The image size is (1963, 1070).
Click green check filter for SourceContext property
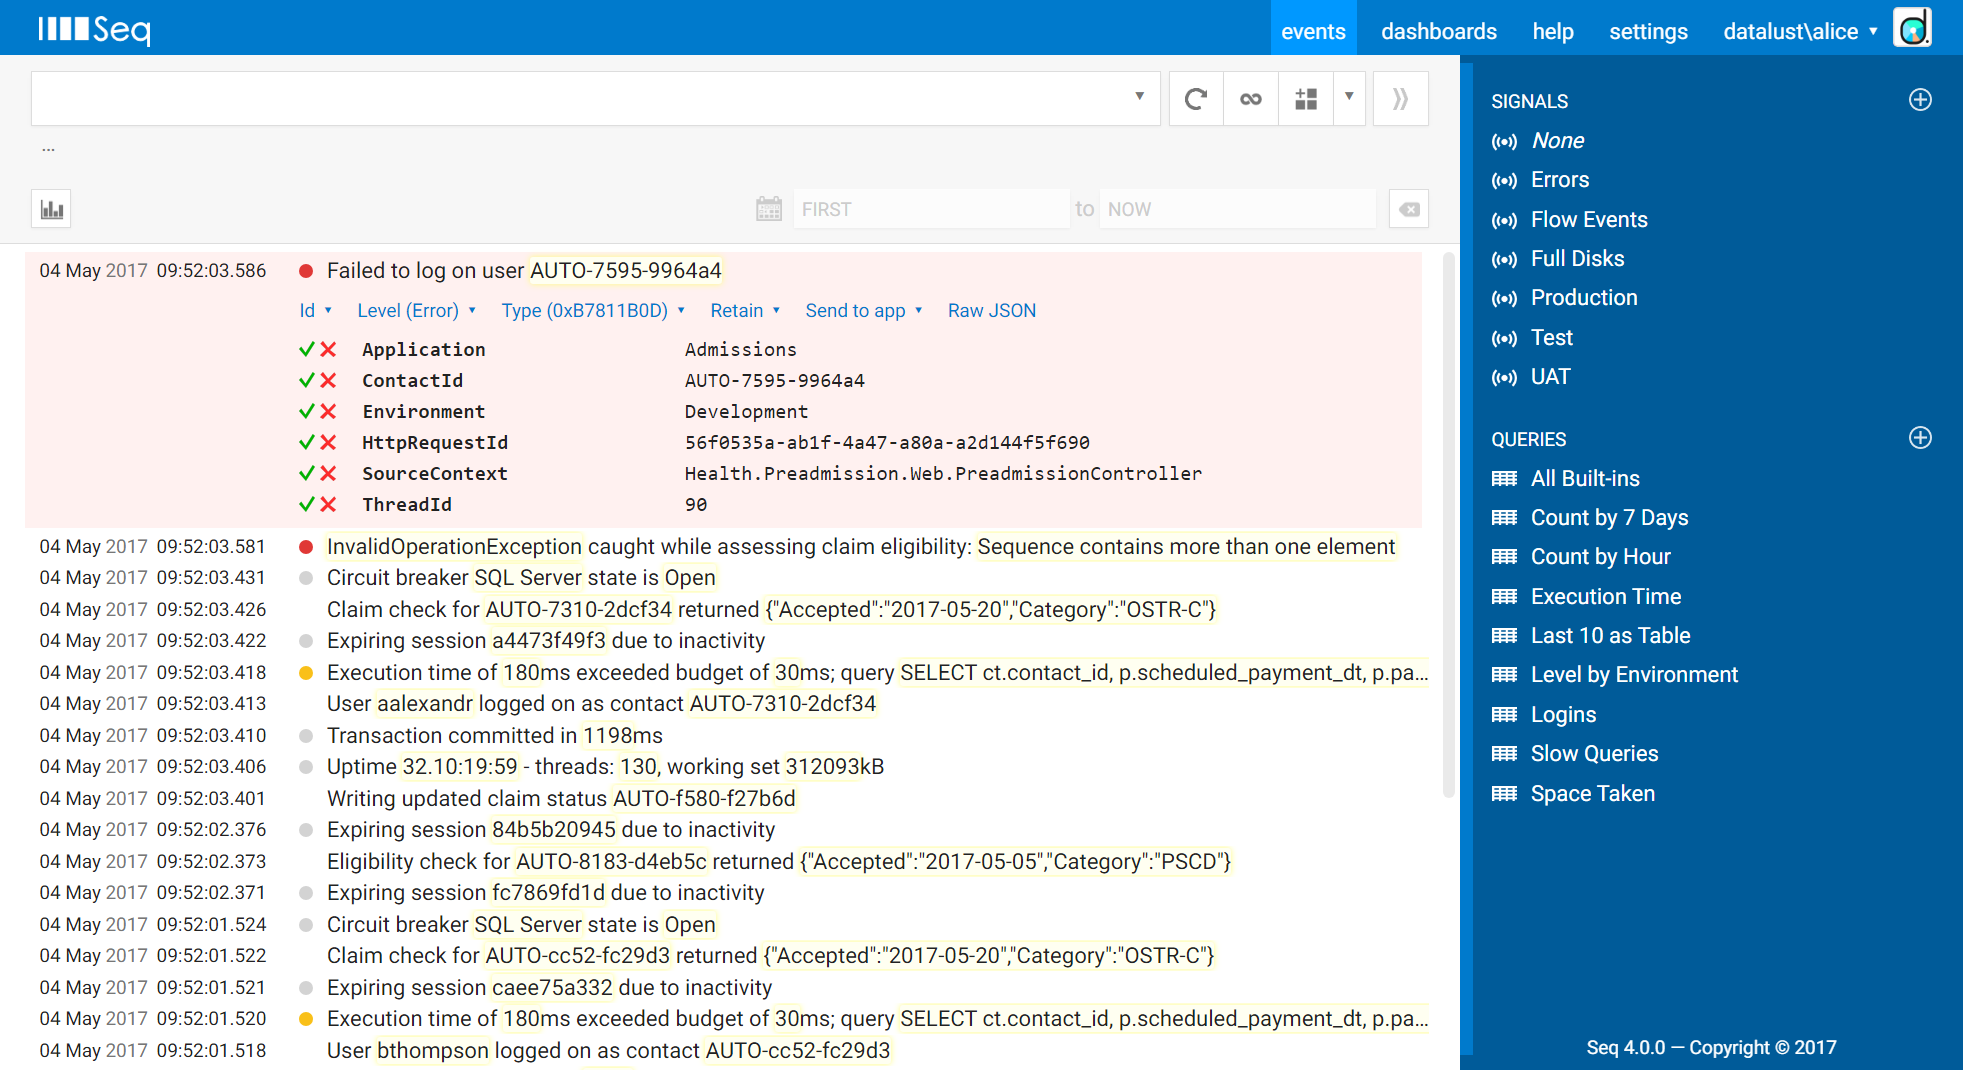307,473
